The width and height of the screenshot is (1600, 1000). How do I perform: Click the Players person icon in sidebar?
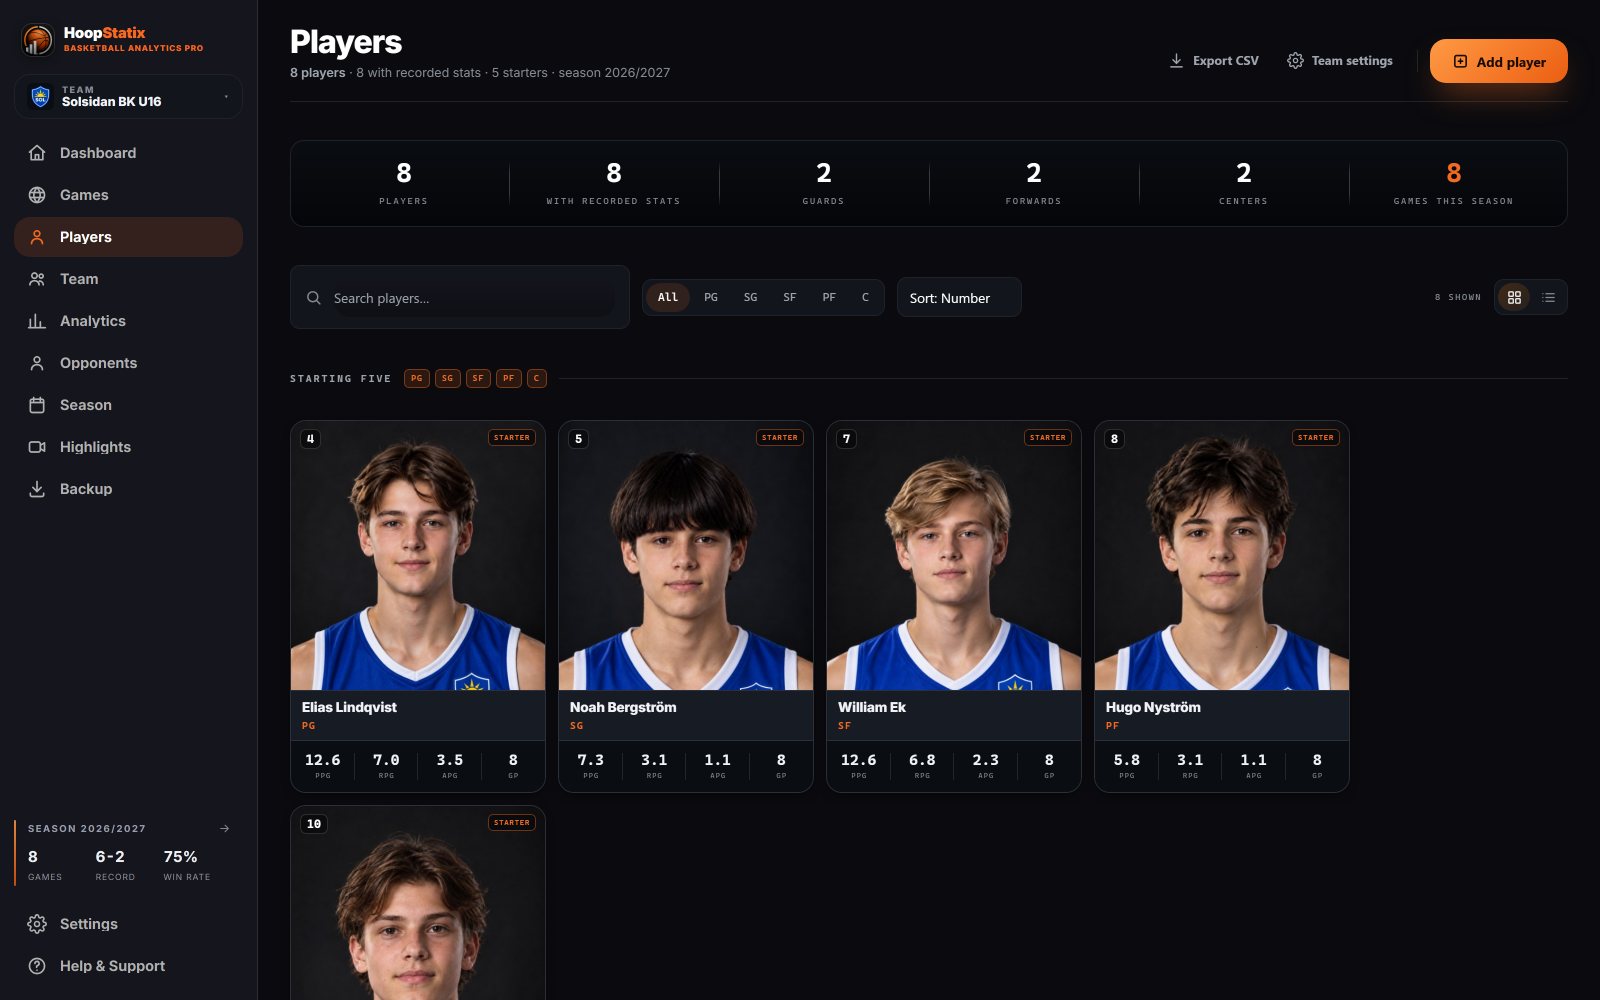tap(37, 237)
